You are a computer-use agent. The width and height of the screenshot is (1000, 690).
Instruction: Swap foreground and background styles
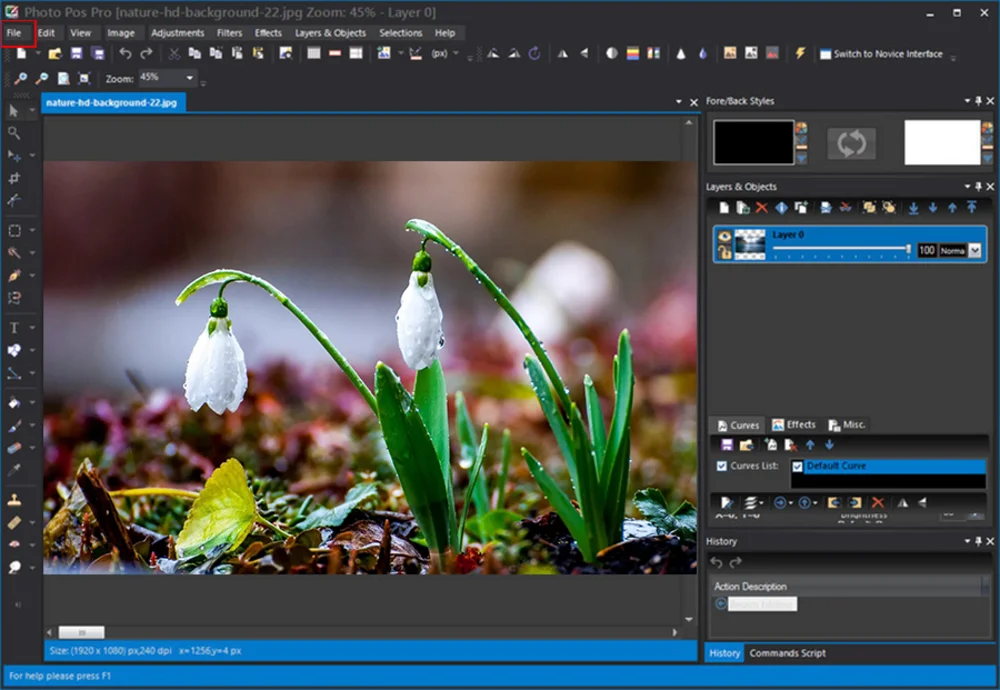point(851,143)
